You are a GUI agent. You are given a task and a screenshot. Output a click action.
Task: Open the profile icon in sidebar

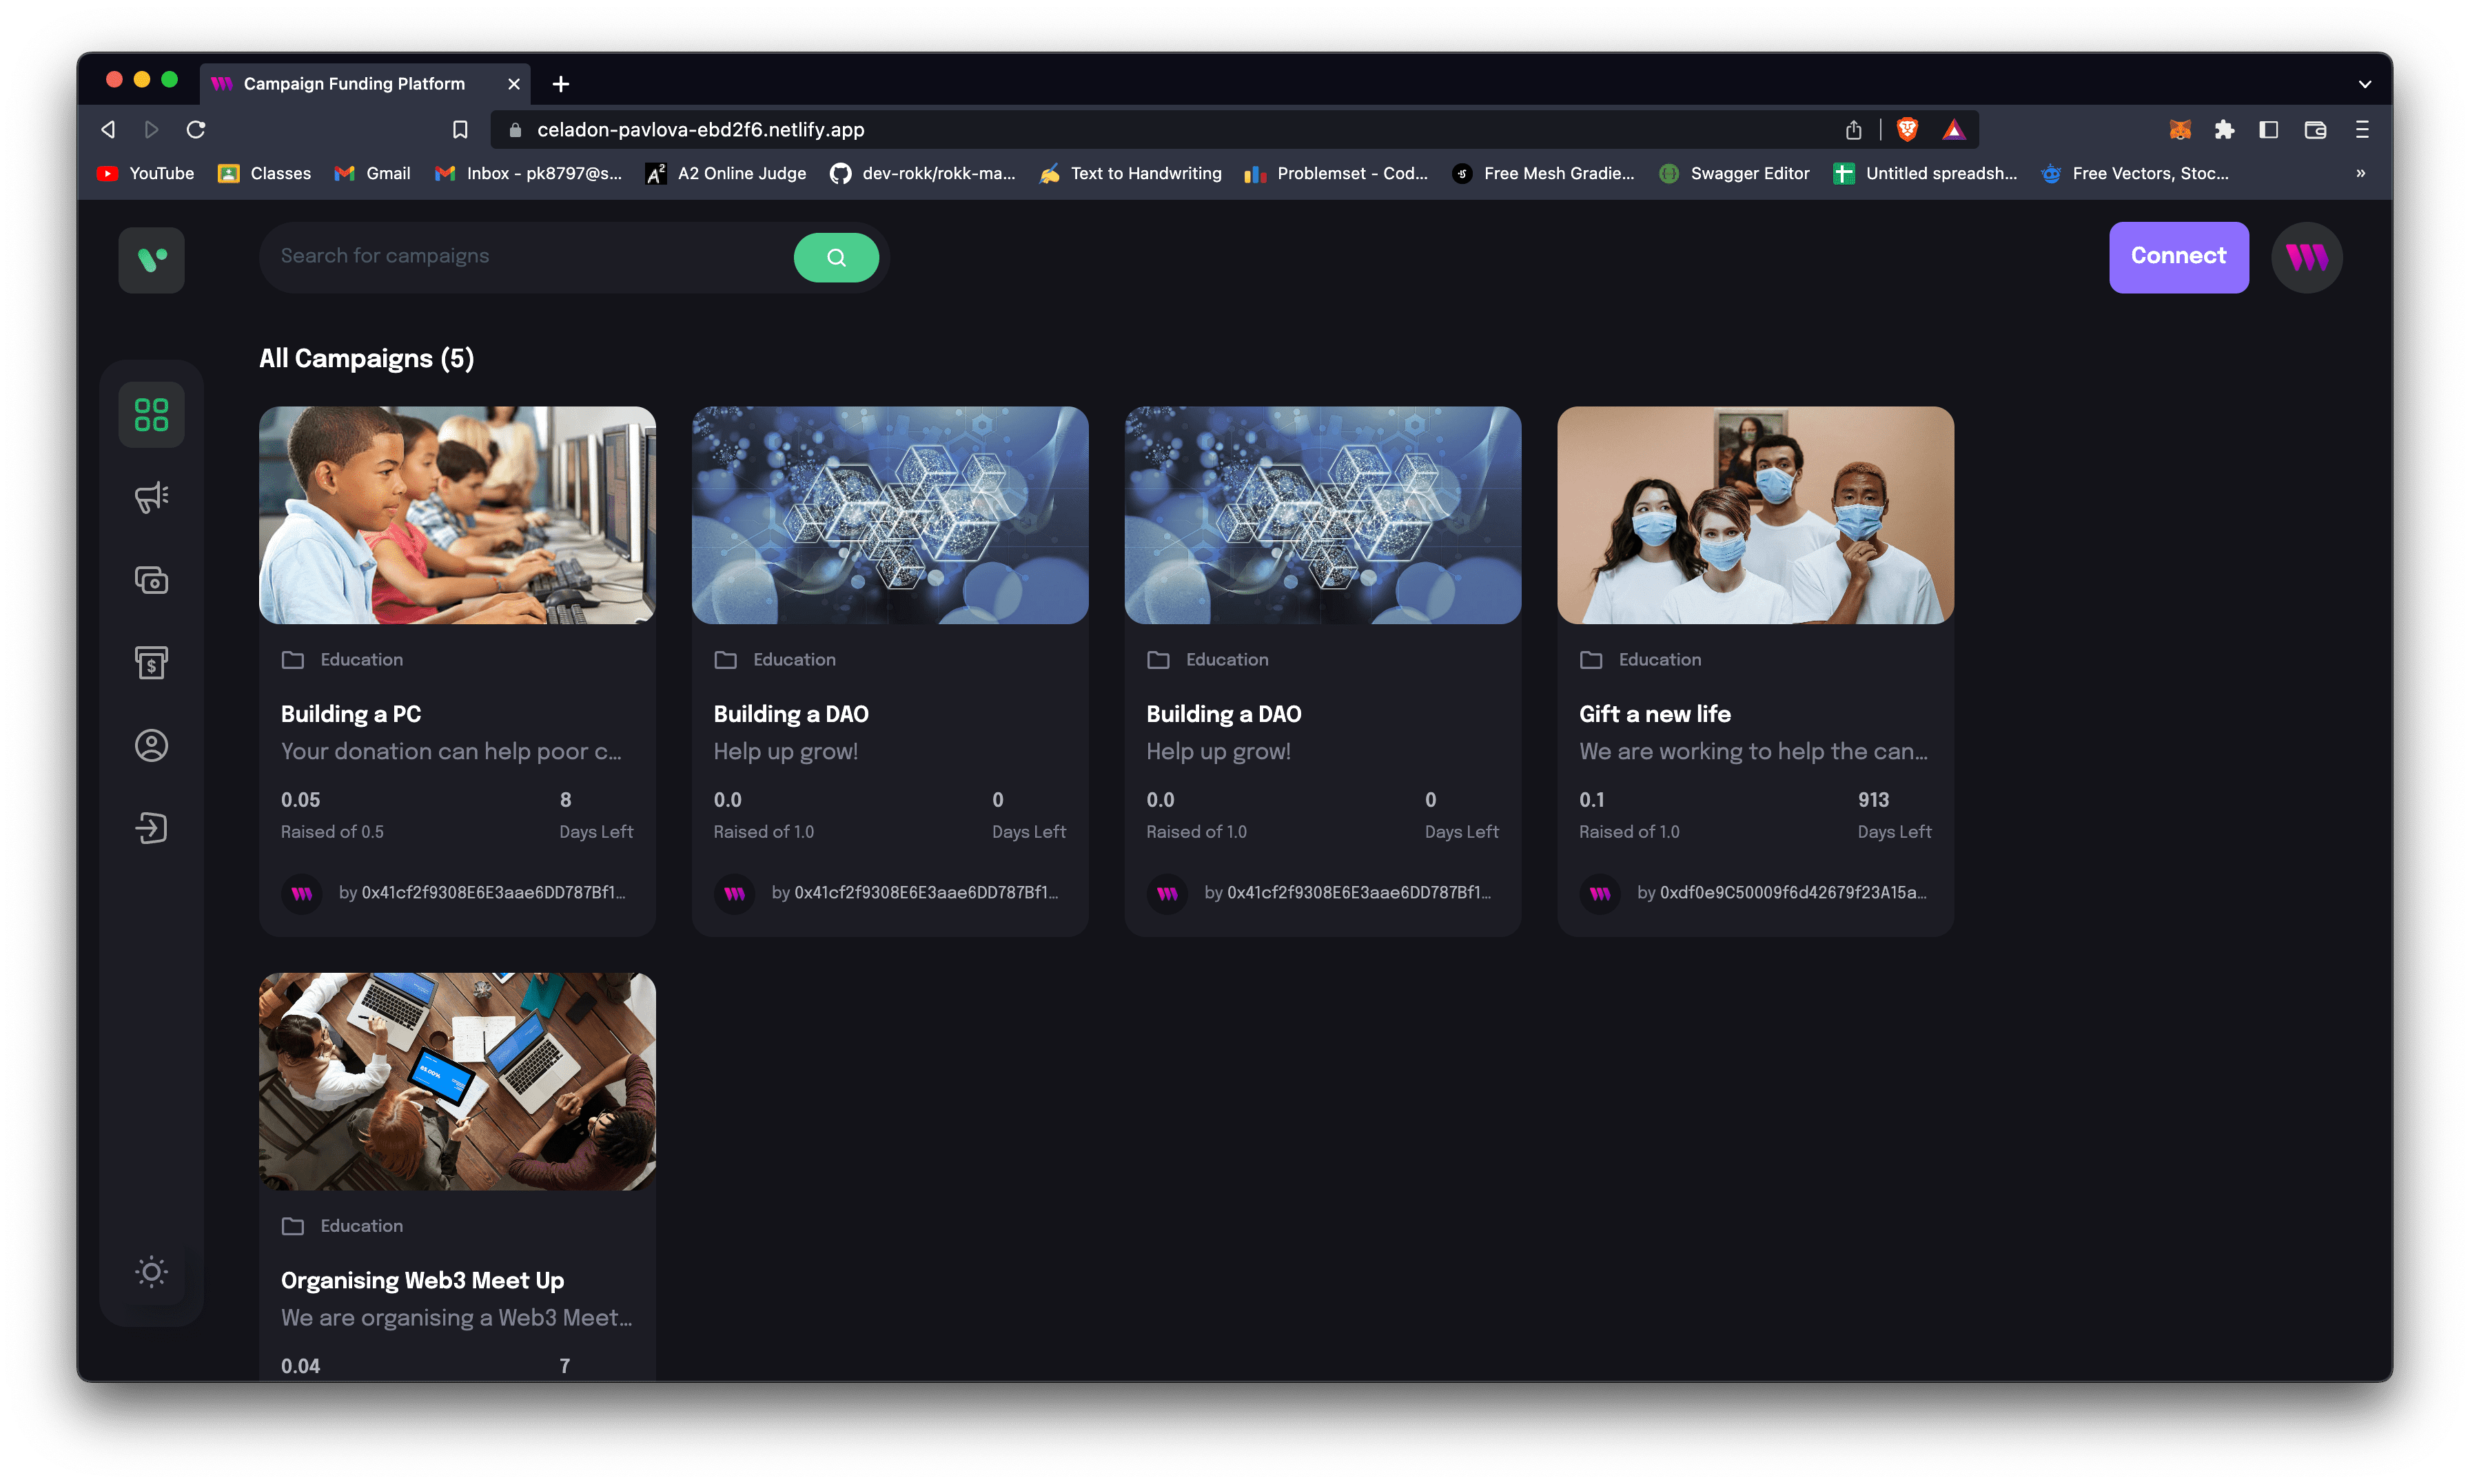151,745
